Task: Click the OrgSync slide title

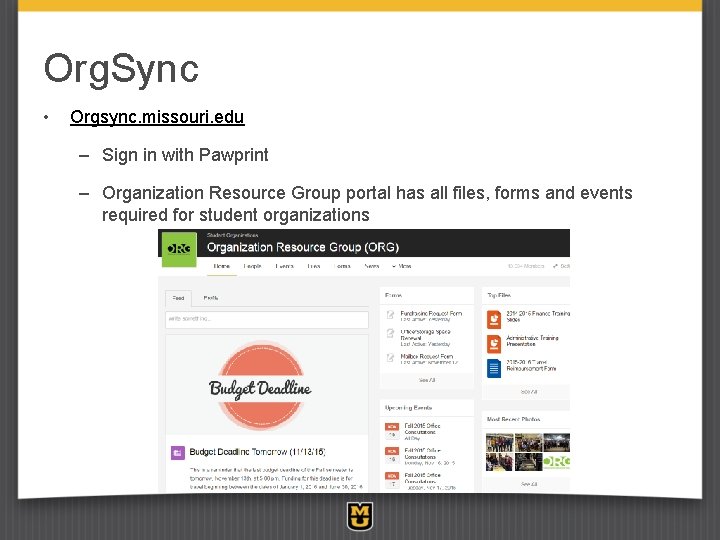Action: [x=121, y=69]
